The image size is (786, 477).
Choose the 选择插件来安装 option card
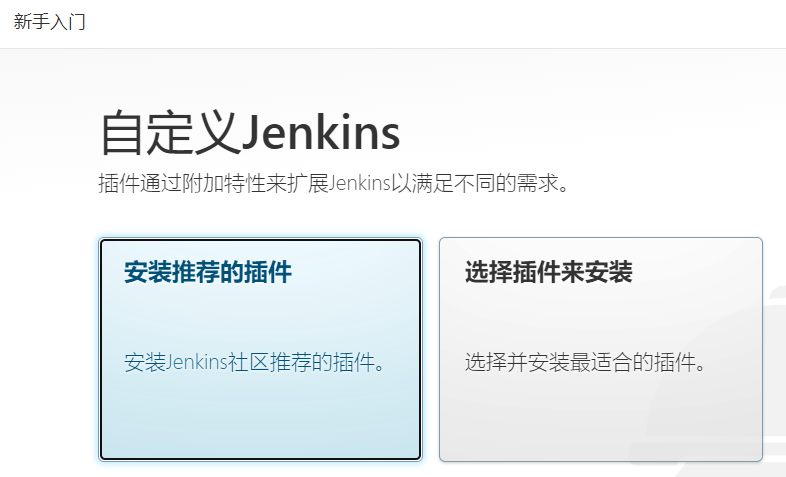coord(601,349)
